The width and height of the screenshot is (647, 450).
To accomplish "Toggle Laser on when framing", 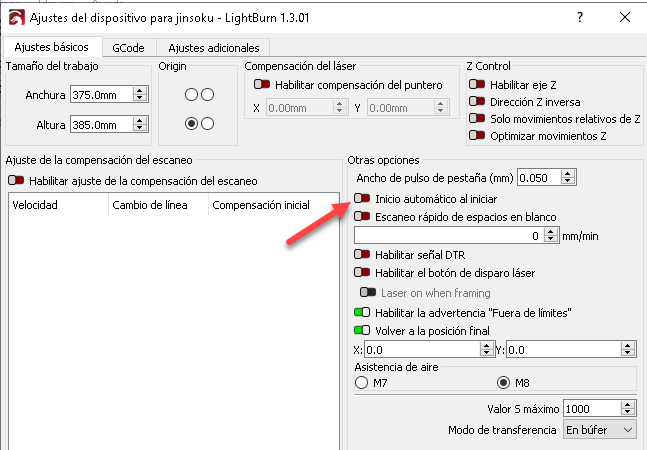I will coord(368,292).
